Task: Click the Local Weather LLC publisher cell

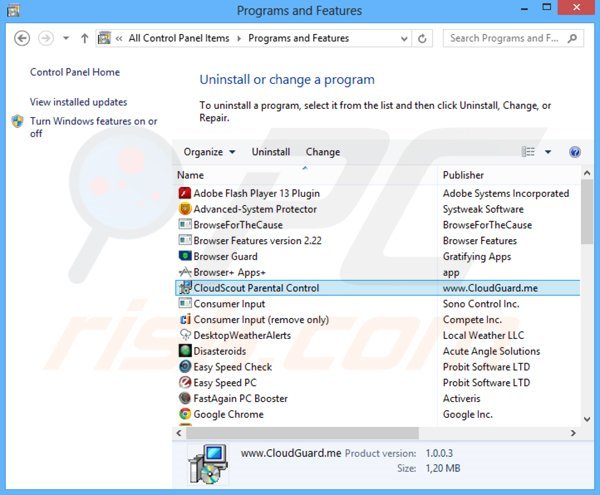Action: point(483,335)
